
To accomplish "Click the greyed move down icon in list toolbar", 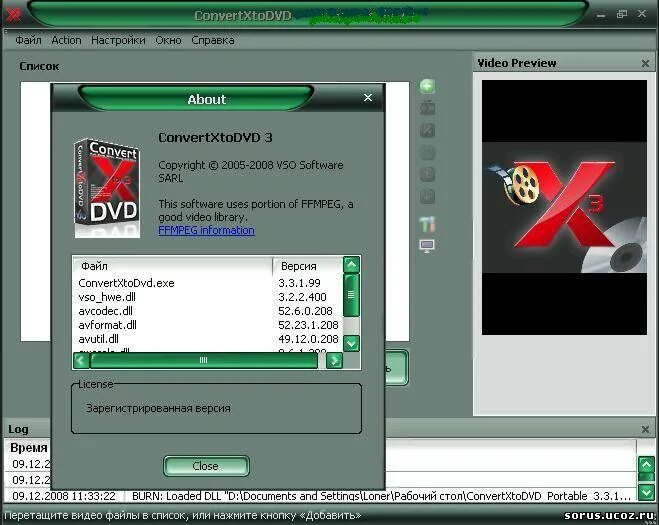I will 427,196.
